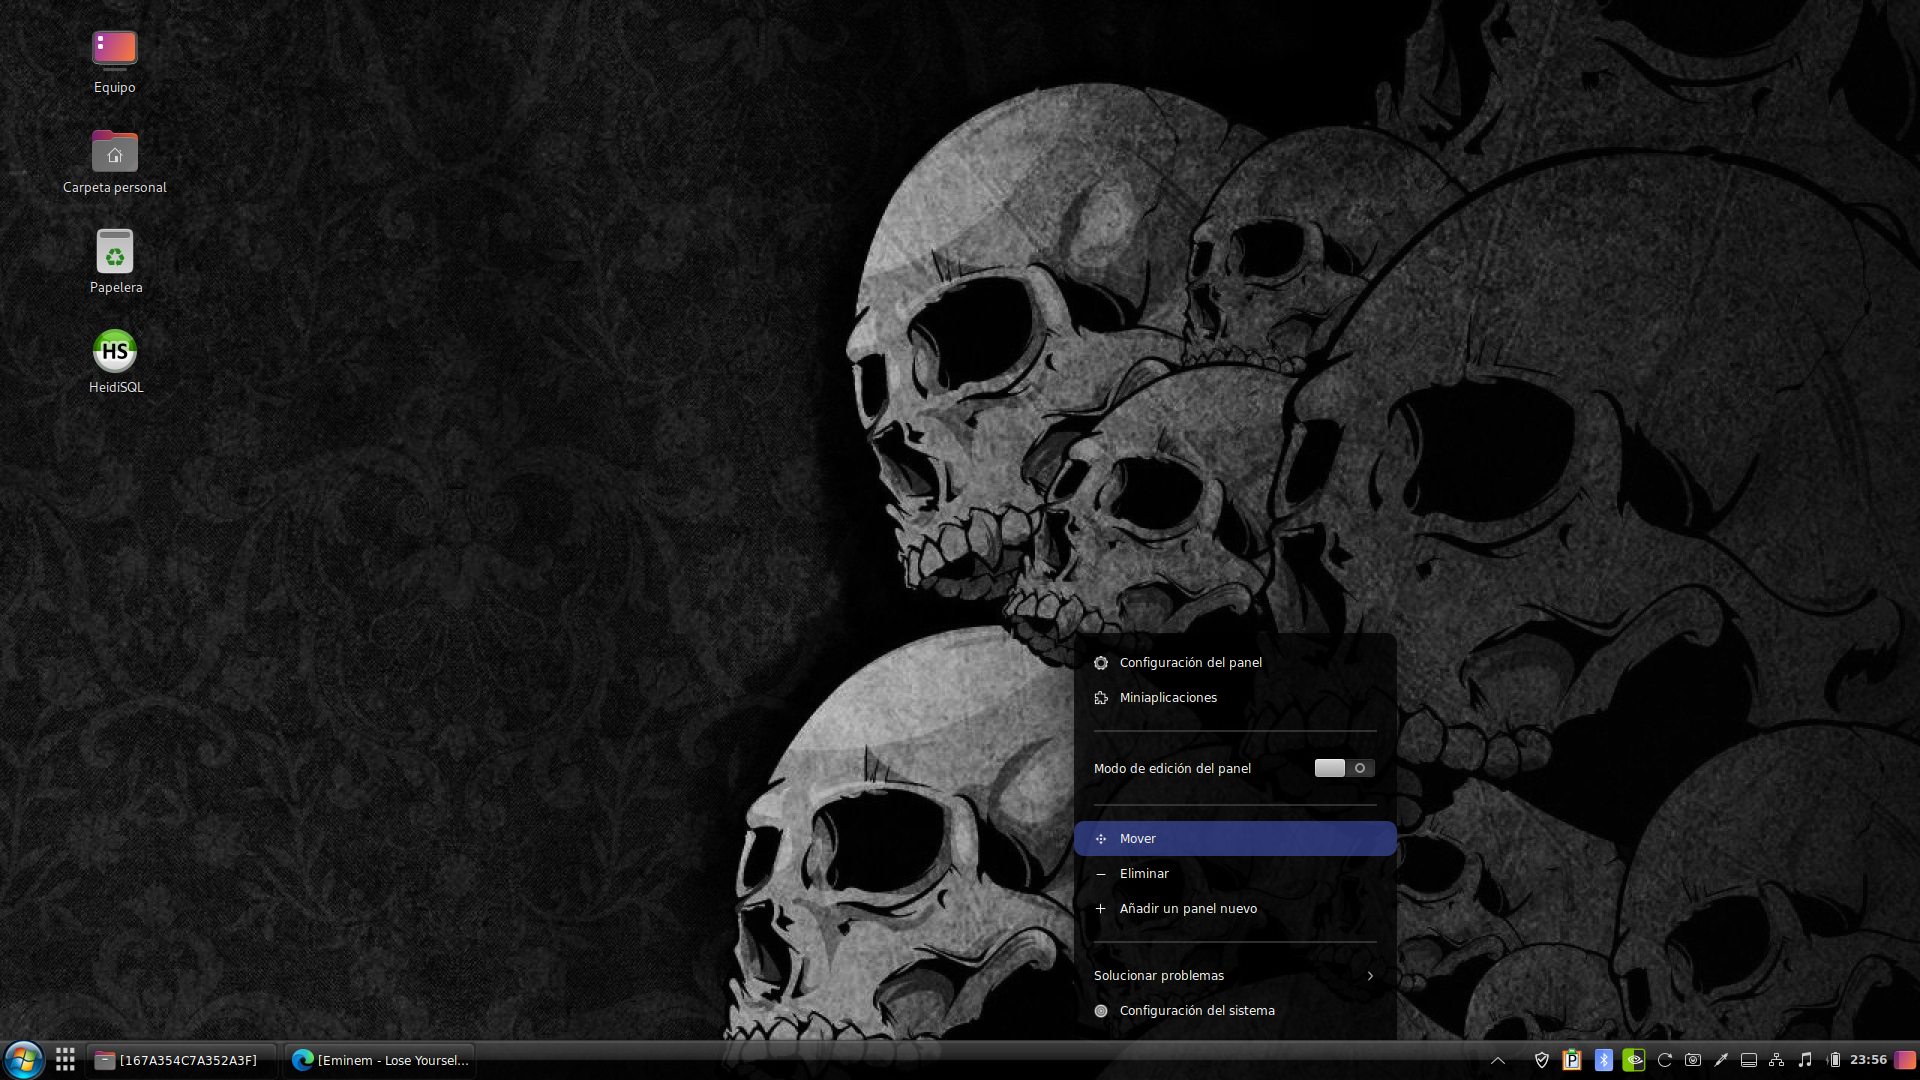
Task: Expand hidden system tray icons
Action: tap(1498, 1061)
